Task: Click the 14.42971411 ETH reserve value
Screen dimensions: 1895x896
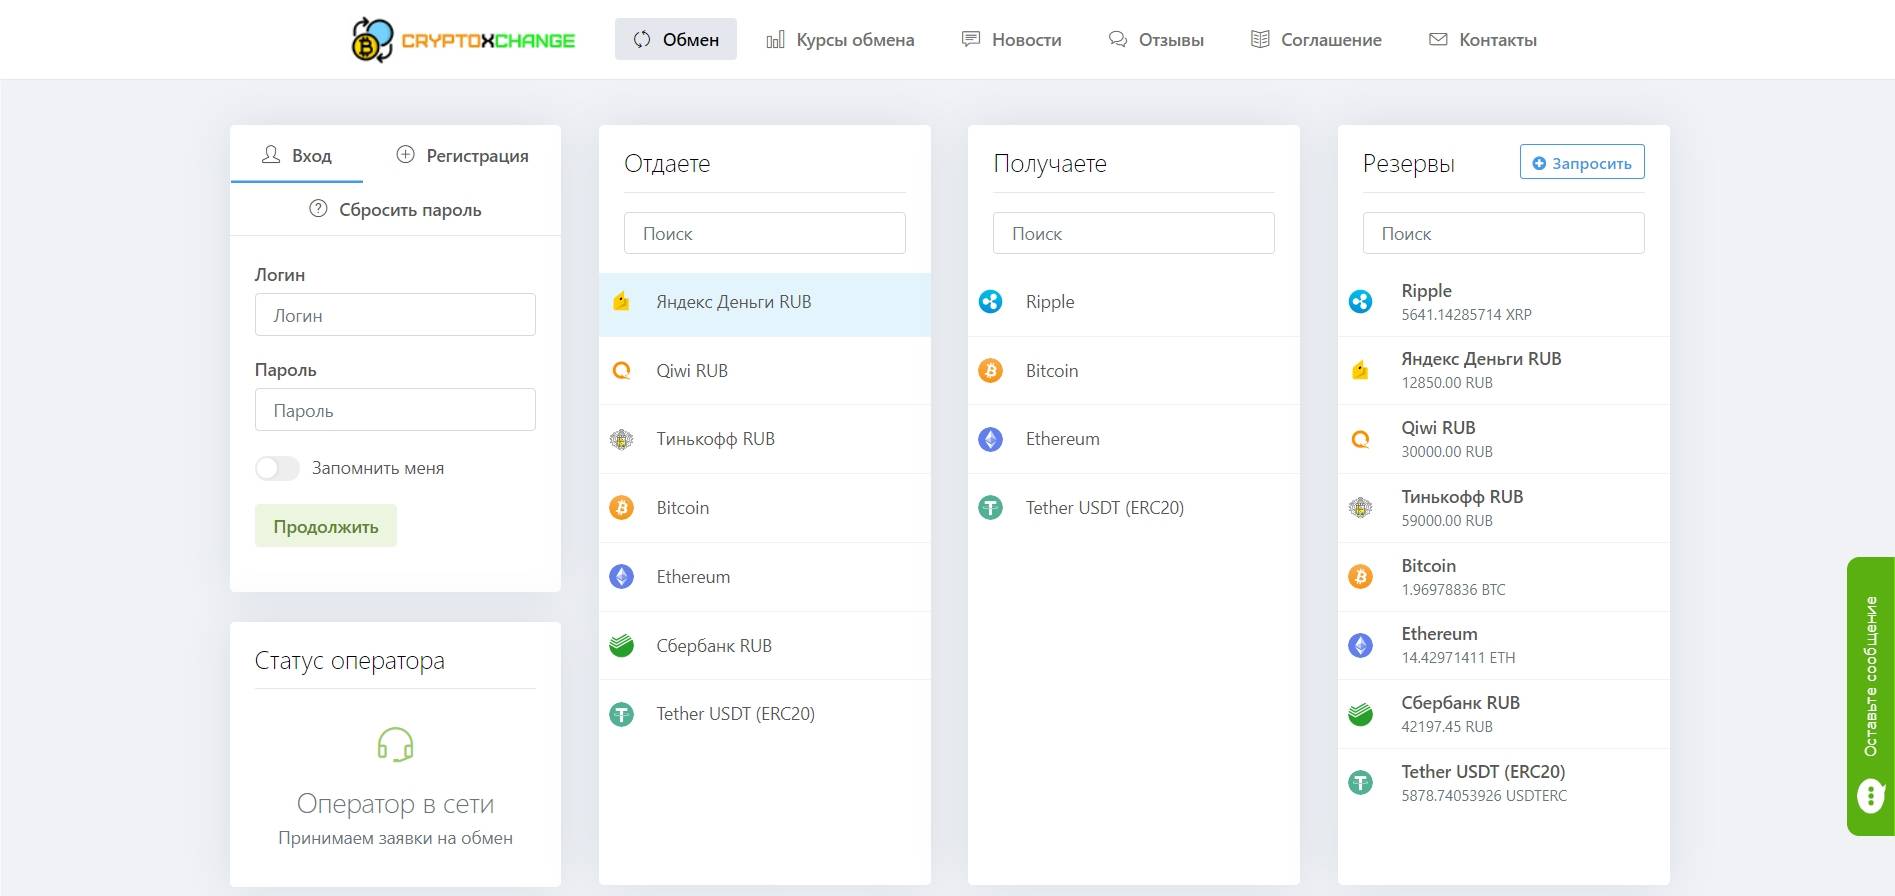Action: tap(1458, 658)
